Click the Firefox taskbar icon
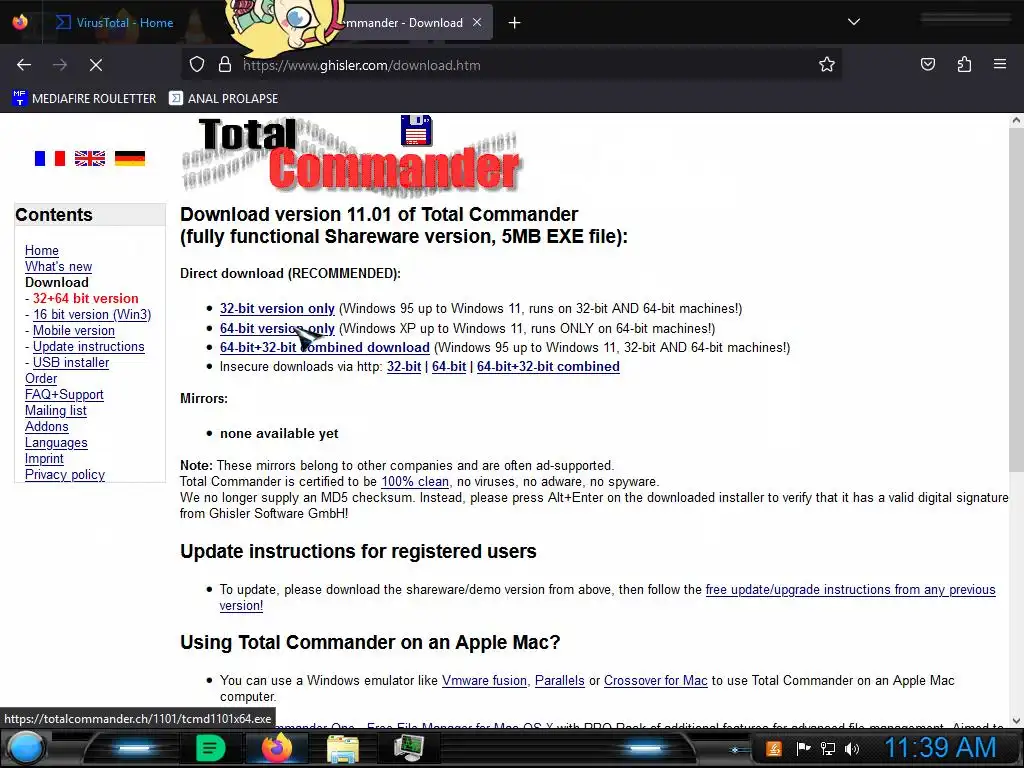1024x768 pixels. pos(277,748)
